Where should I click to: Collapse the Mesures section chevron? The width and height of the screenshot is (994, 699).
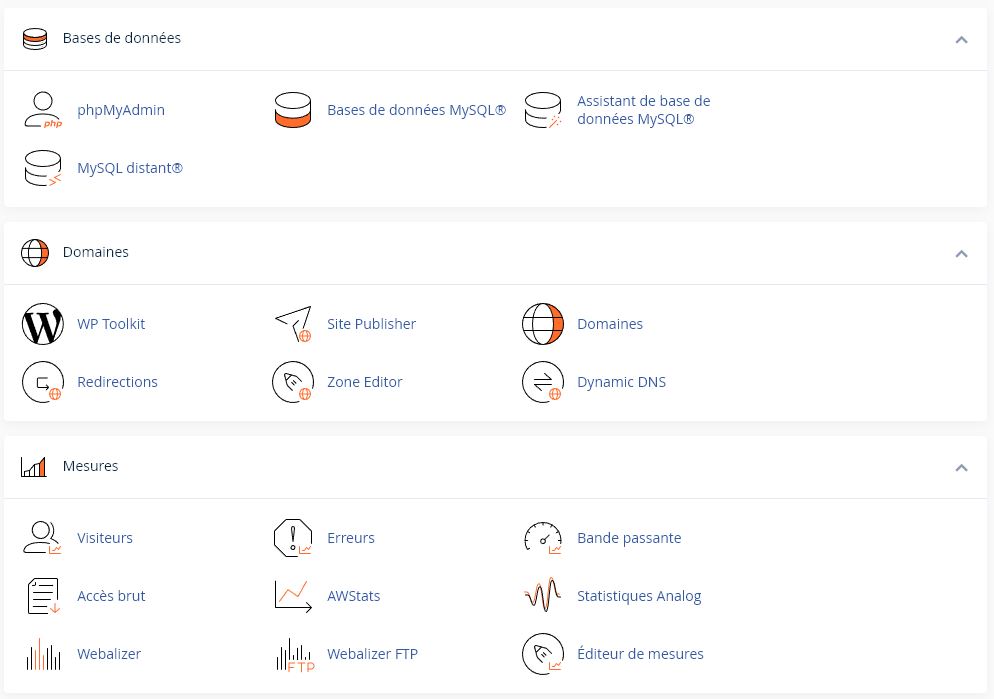pyautogui.click(x=961, y=468)
